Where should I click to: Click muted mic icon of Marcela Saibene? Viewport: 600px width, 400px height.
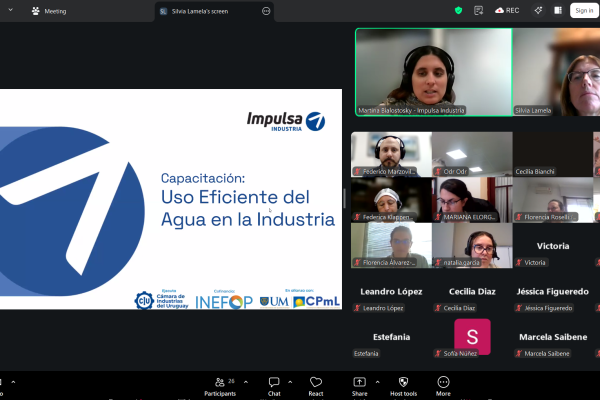click(x=519, y=353)
